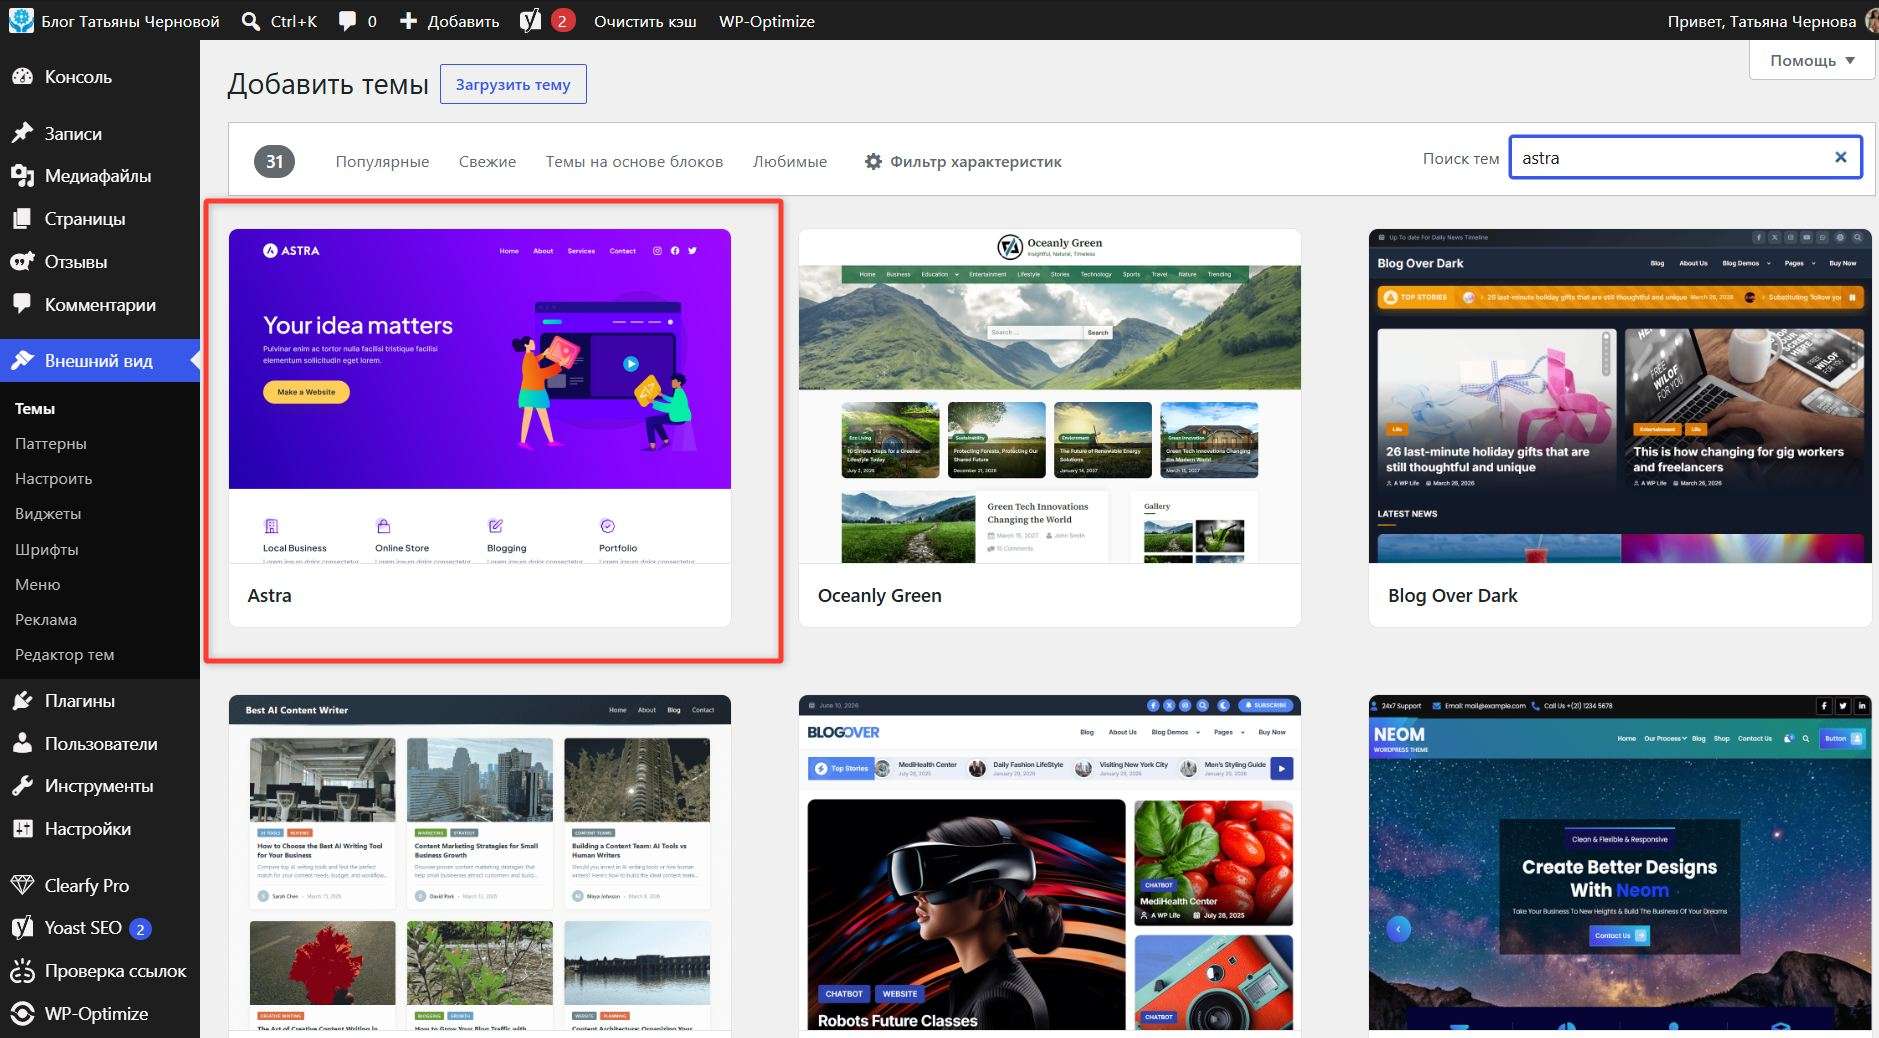Screen dimensions: 1879x1038
Task: Go to Виджеты submenu item
Action: [48, 513]
